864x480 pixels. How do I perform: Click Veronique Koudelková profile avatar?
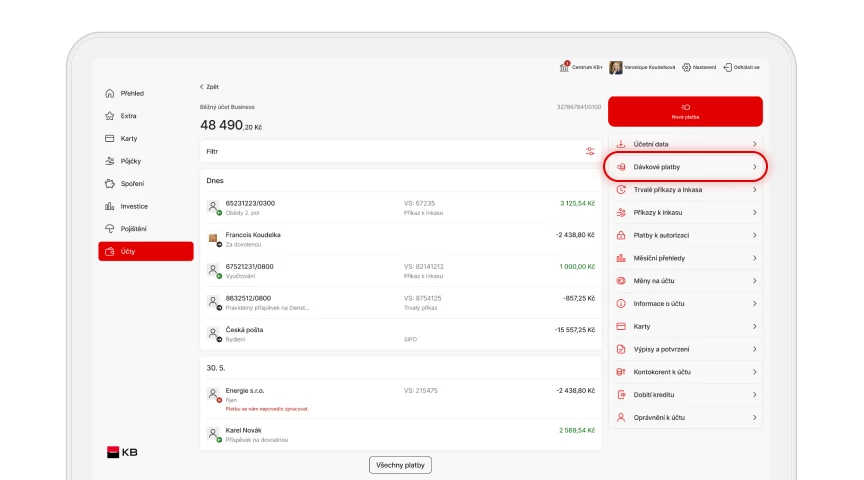616,67
